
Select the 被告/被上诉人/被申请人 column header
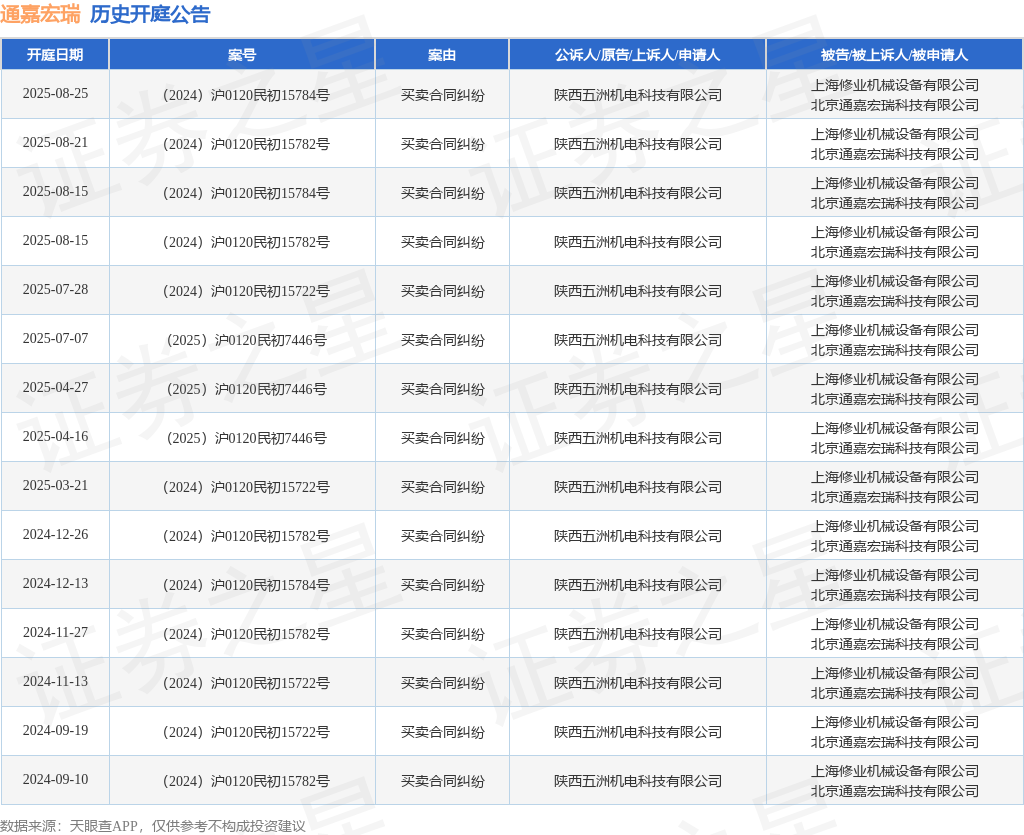click(x=894, y=55)
